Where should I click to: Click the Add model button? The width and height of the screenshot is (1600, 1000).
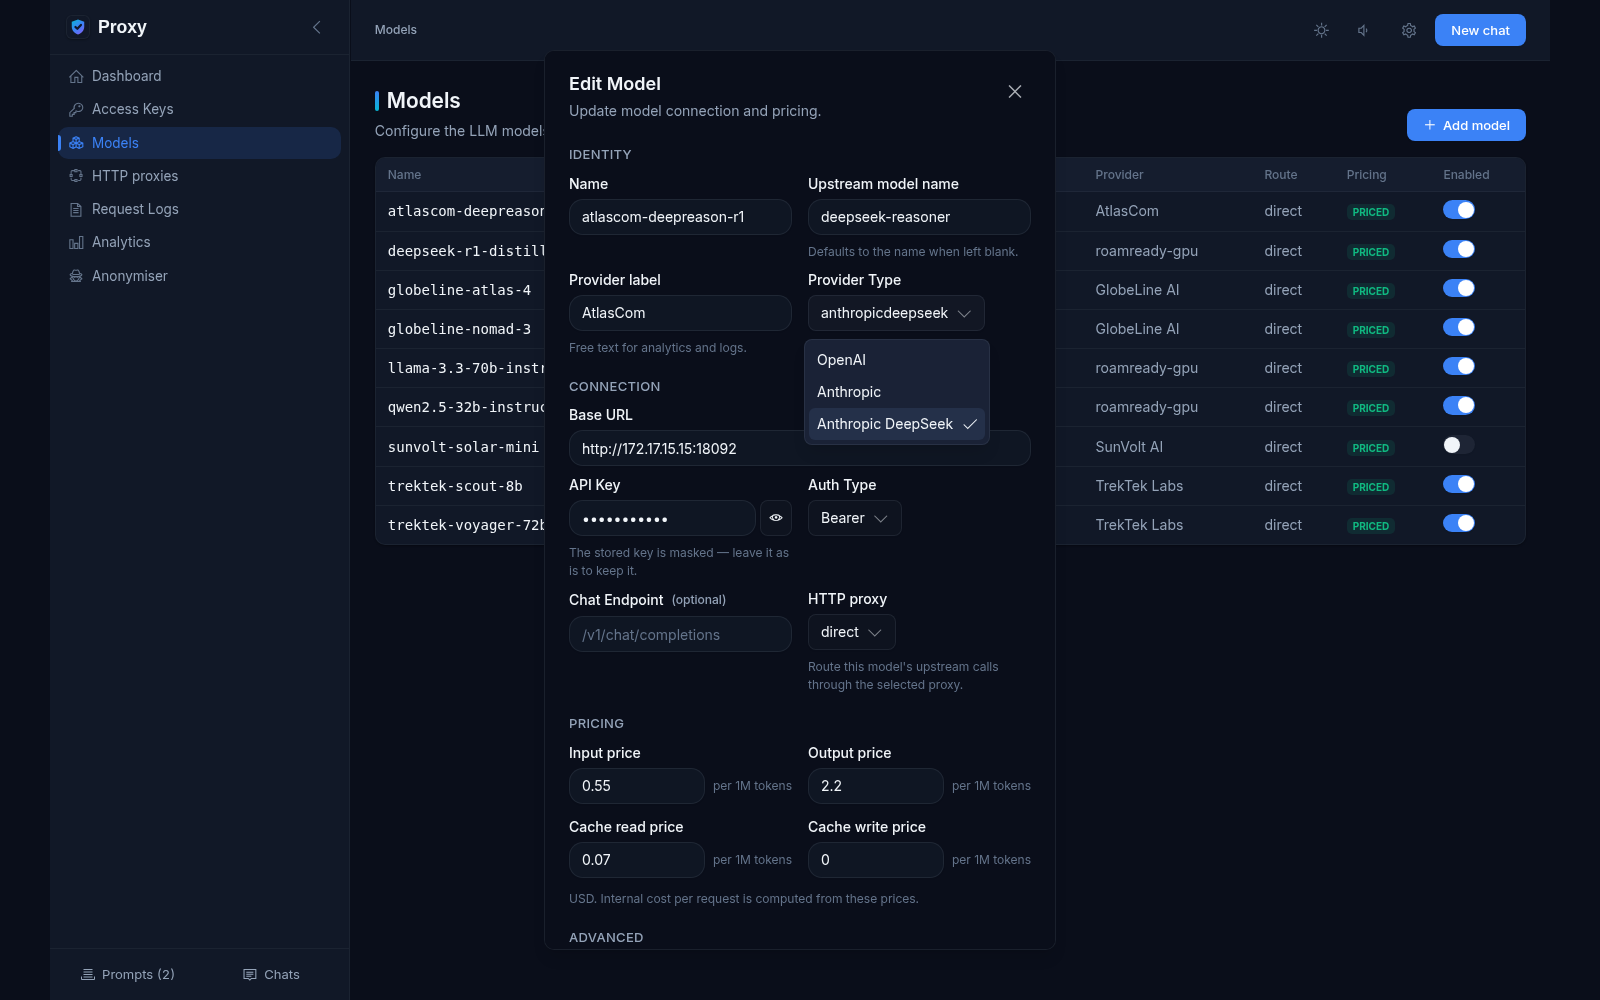[x=1466, y=125]
